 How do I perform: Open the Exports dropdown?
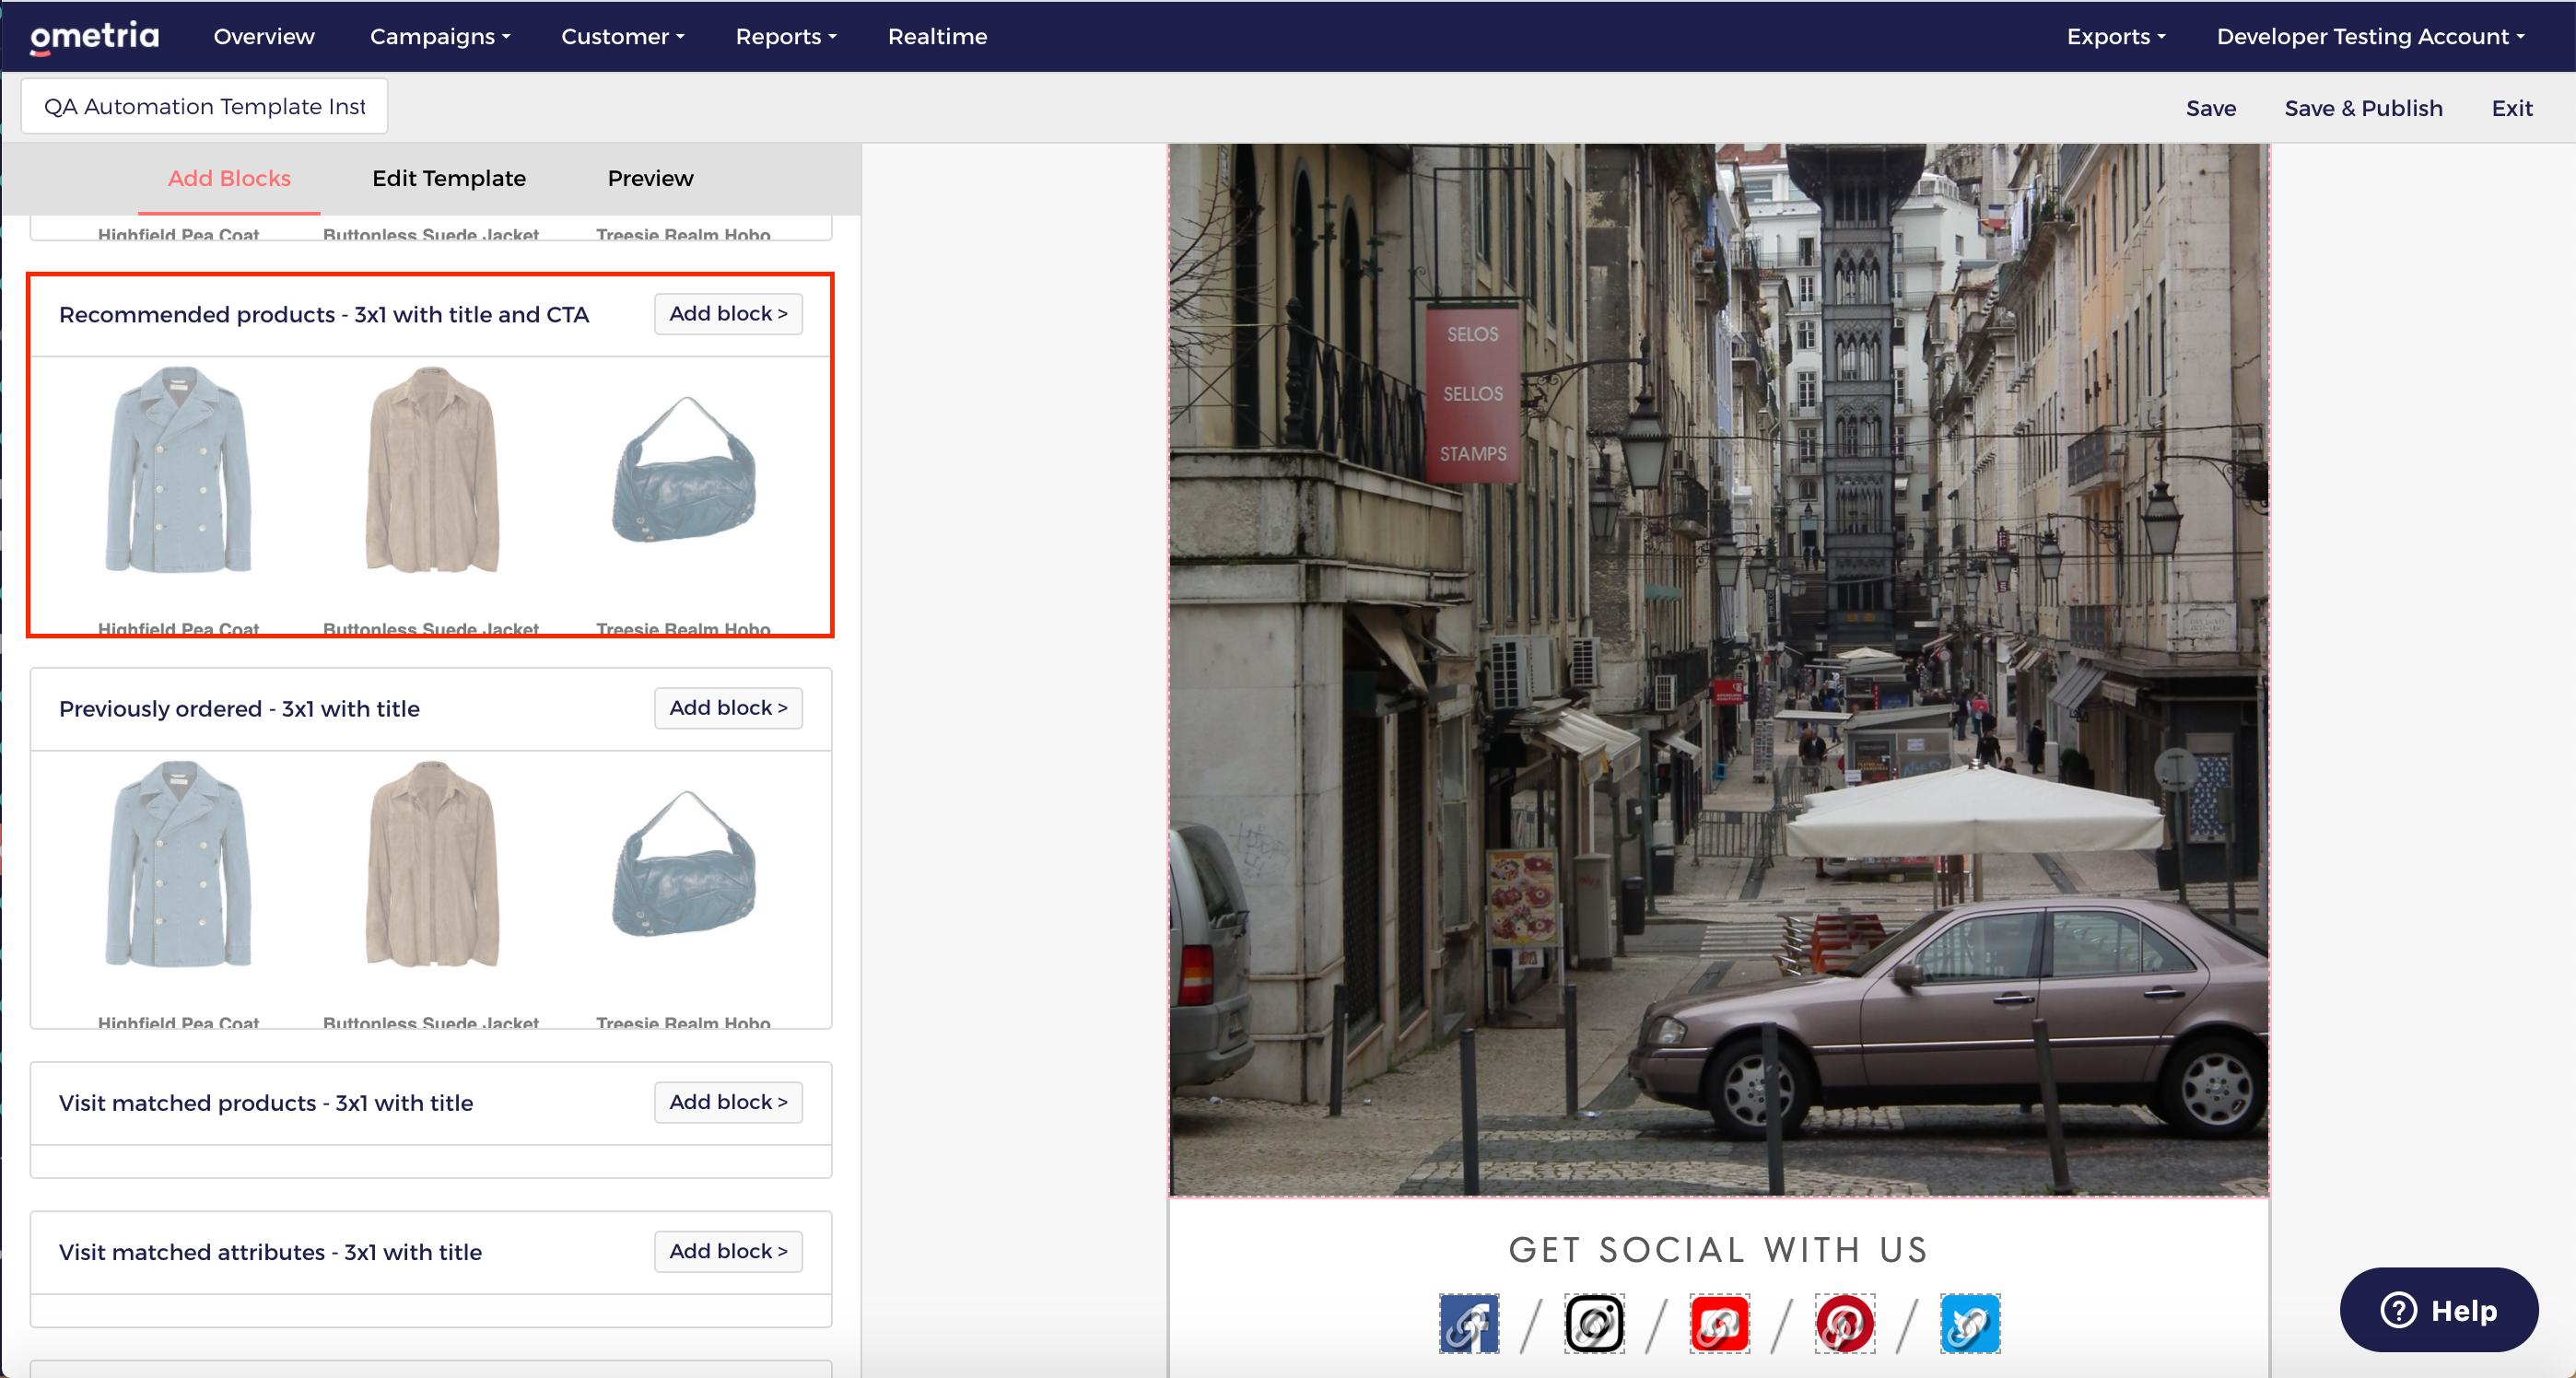(2116, 37)
